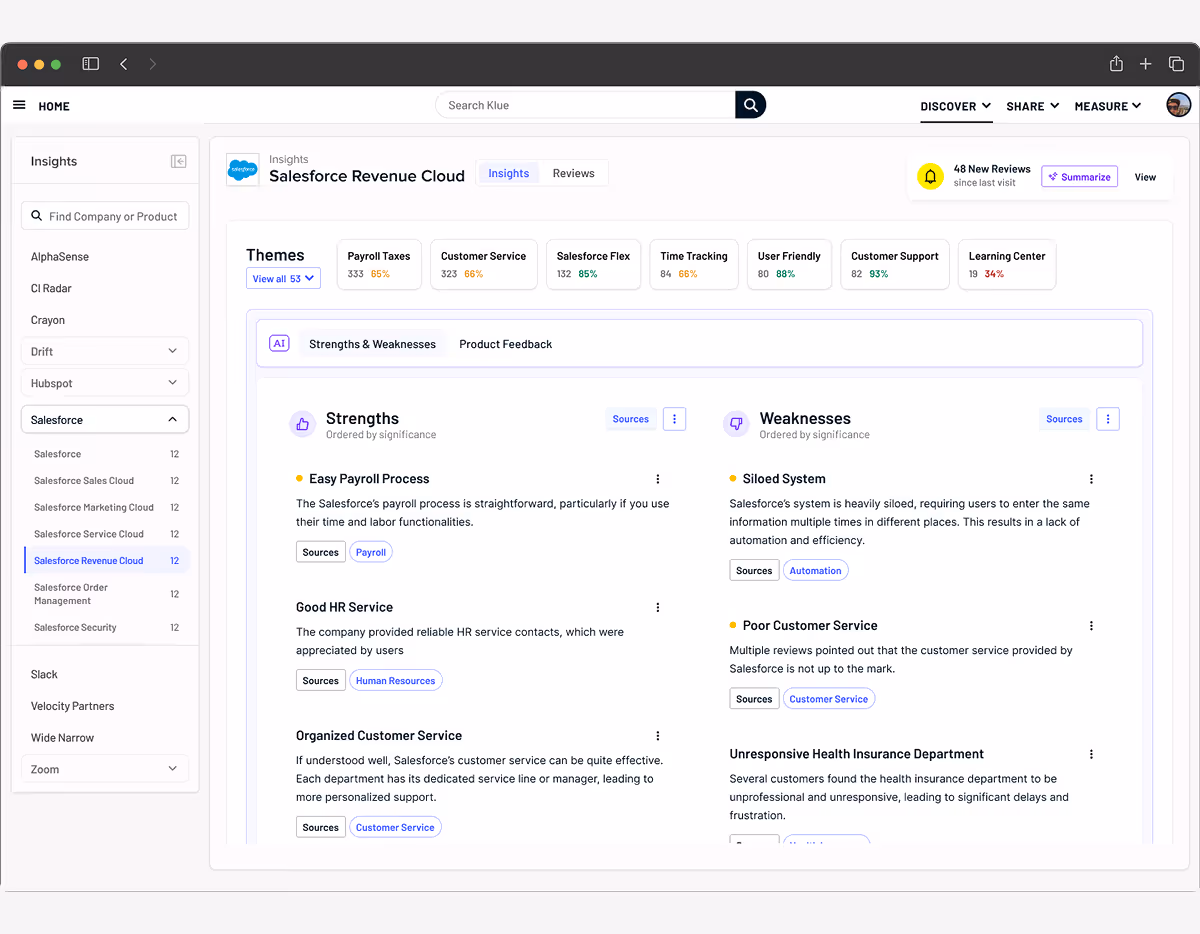Image resolution: width=1200 pixels, height=934 pixels.
Task: Click the yellow notification bell icon
Action: (930, 177)
